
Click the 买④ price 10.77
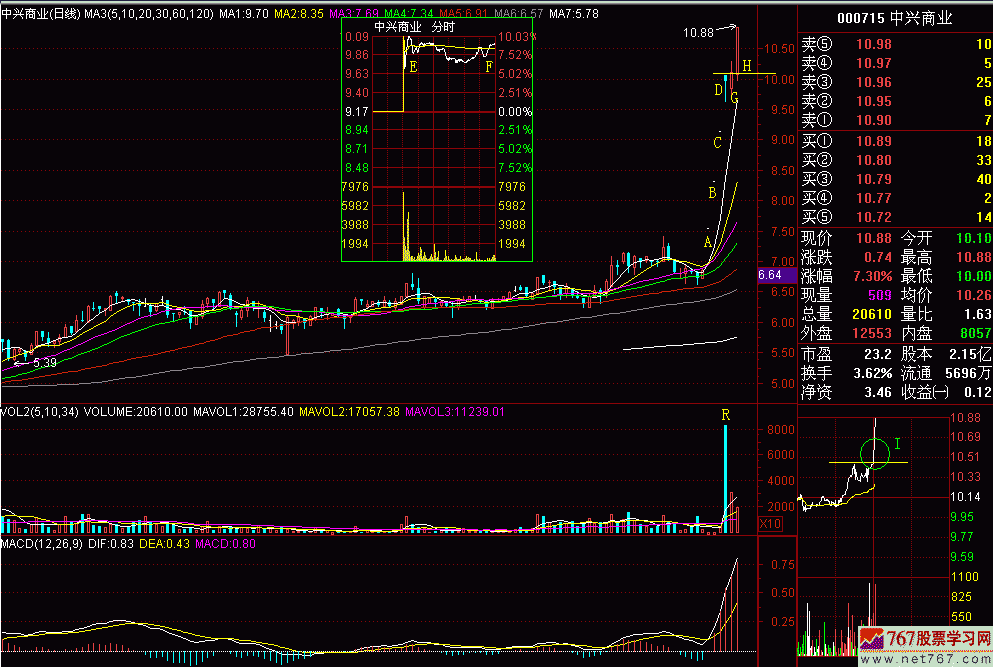click(x=873, y=198)
